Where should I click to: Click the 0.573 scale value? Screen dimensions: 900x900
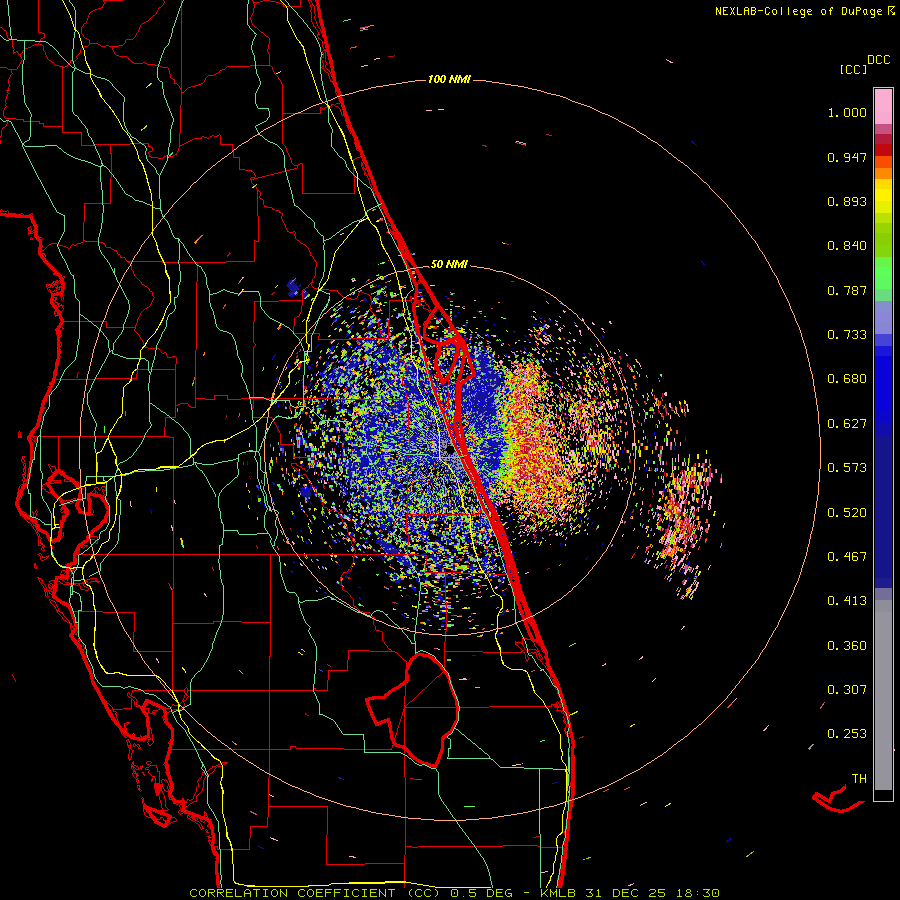click(847, 468)
